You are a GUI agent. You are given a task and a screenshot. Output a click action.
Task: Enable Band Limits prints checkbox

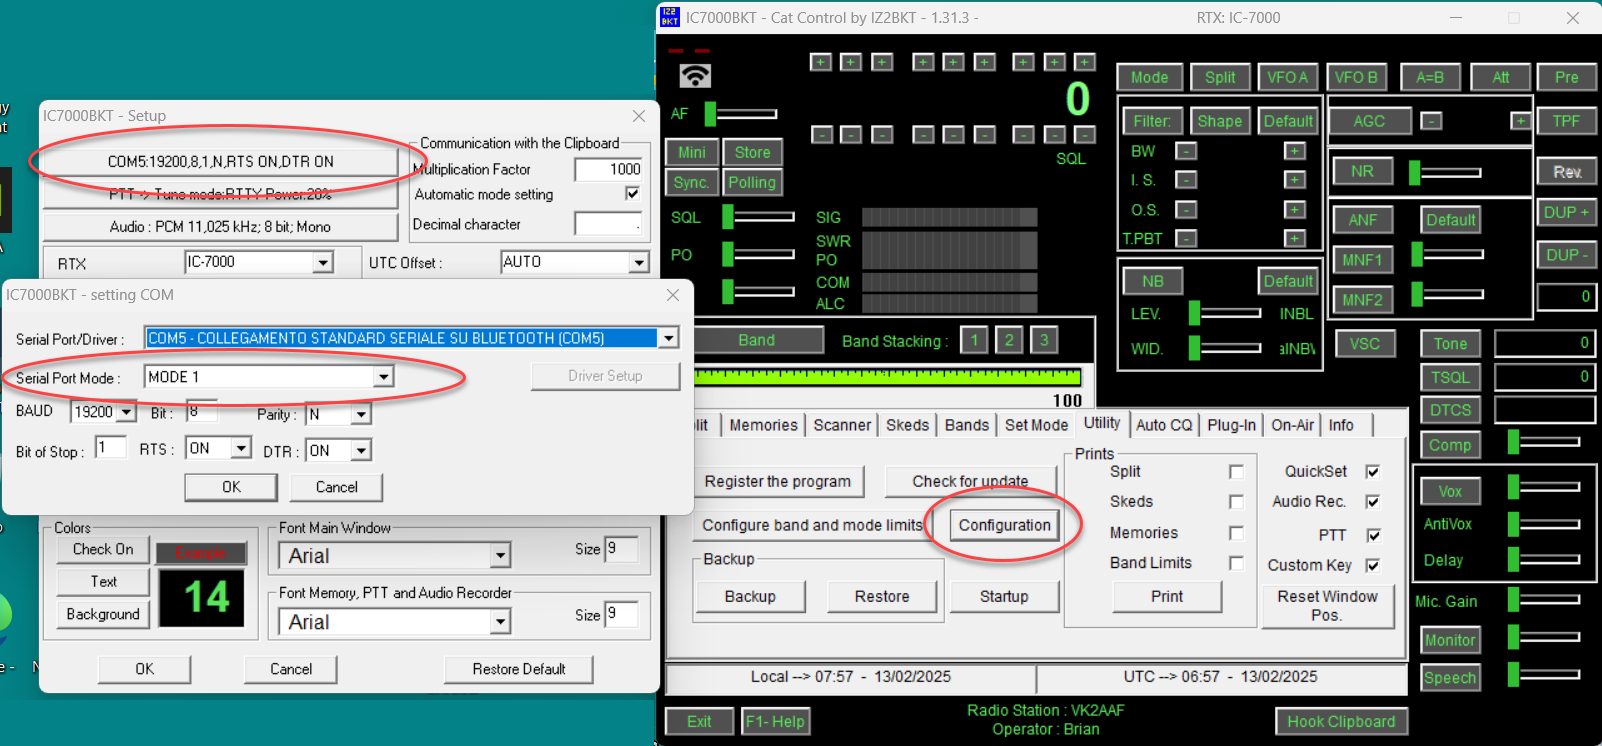click(1236, 563)
